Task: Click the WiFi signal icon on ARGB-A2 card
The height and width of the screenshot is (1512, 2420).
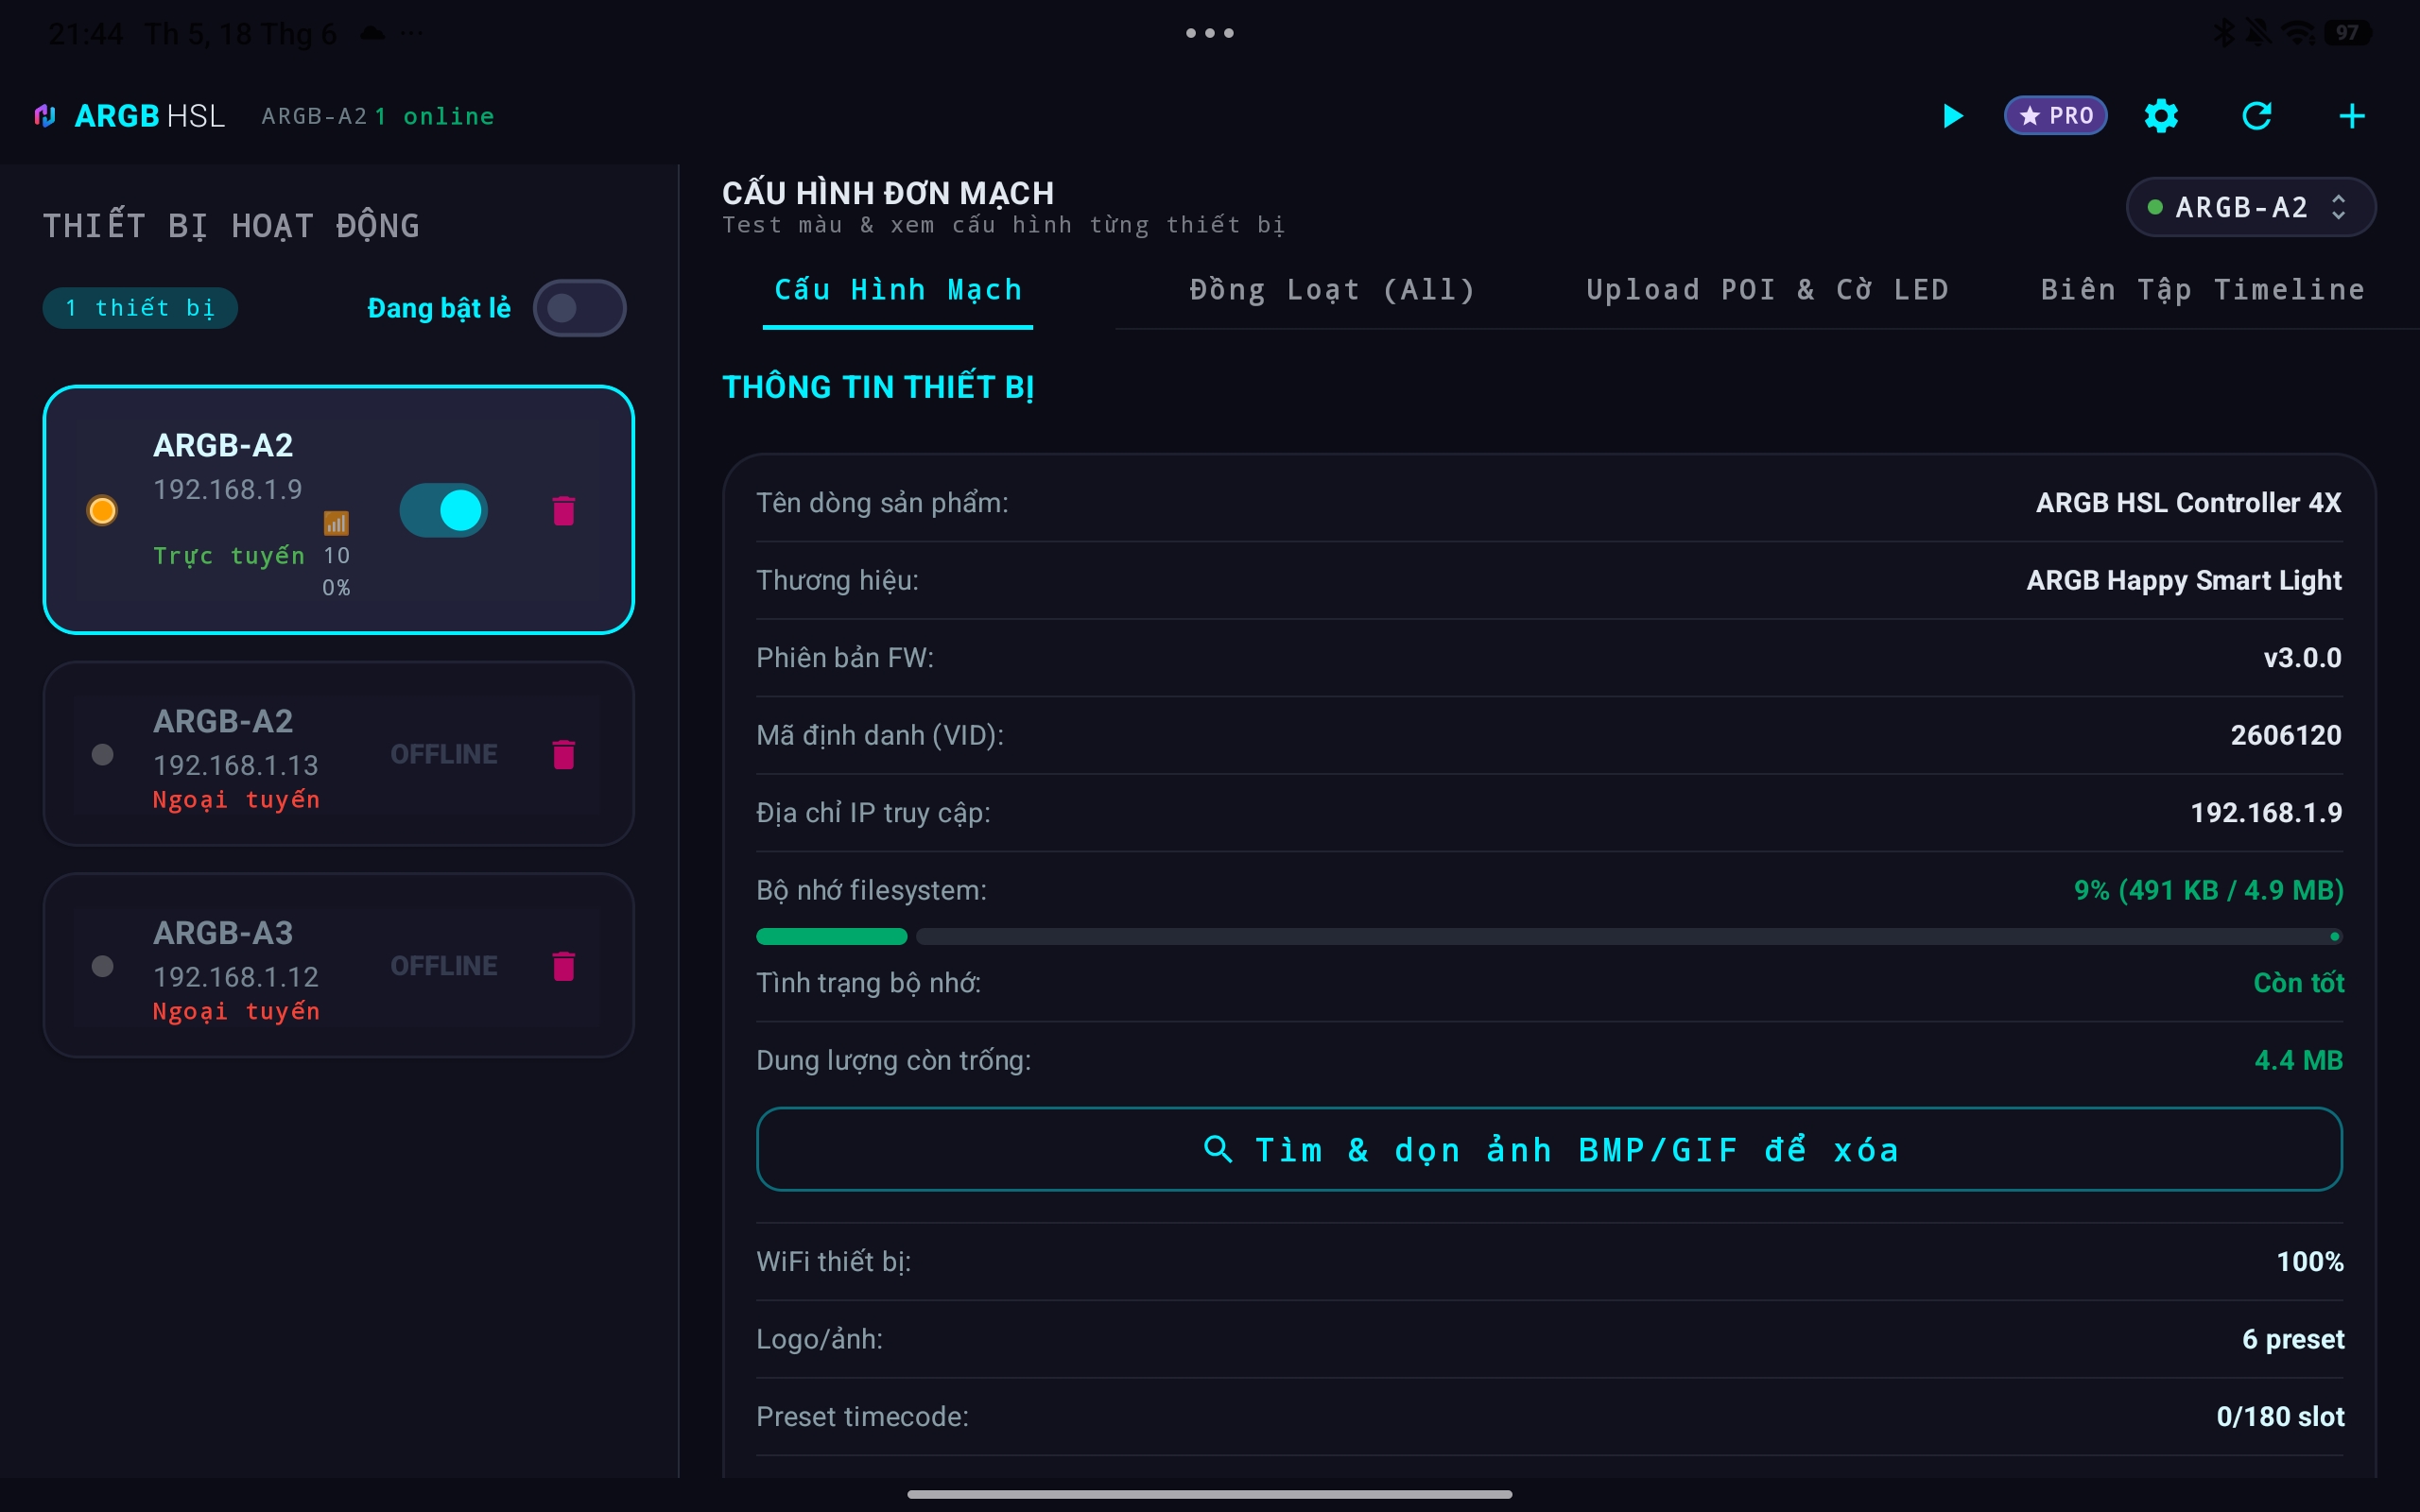Action: tap(336, 523)
